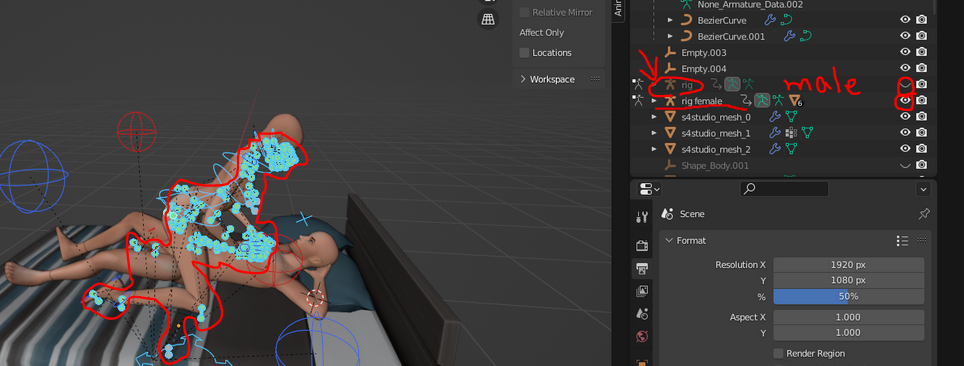Collapse the Format panel
The image size is (964, 366).
pyautogui.click(x=669, y=241)
